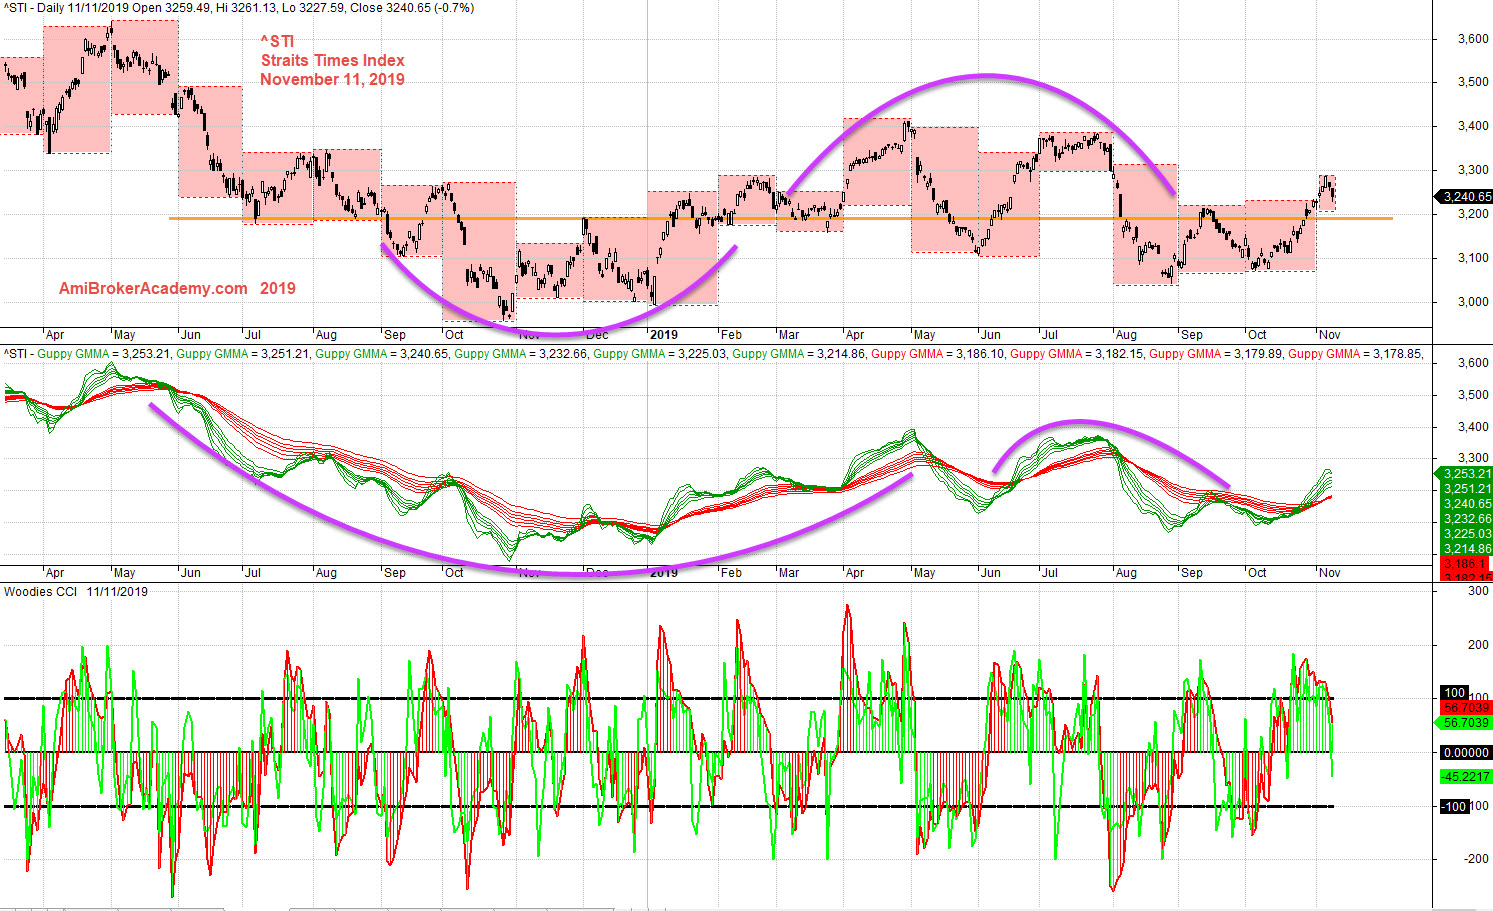The image size is (1493, 911).
Task: Click the 3,000 label on price pane axis
Action: (1473, 302)
